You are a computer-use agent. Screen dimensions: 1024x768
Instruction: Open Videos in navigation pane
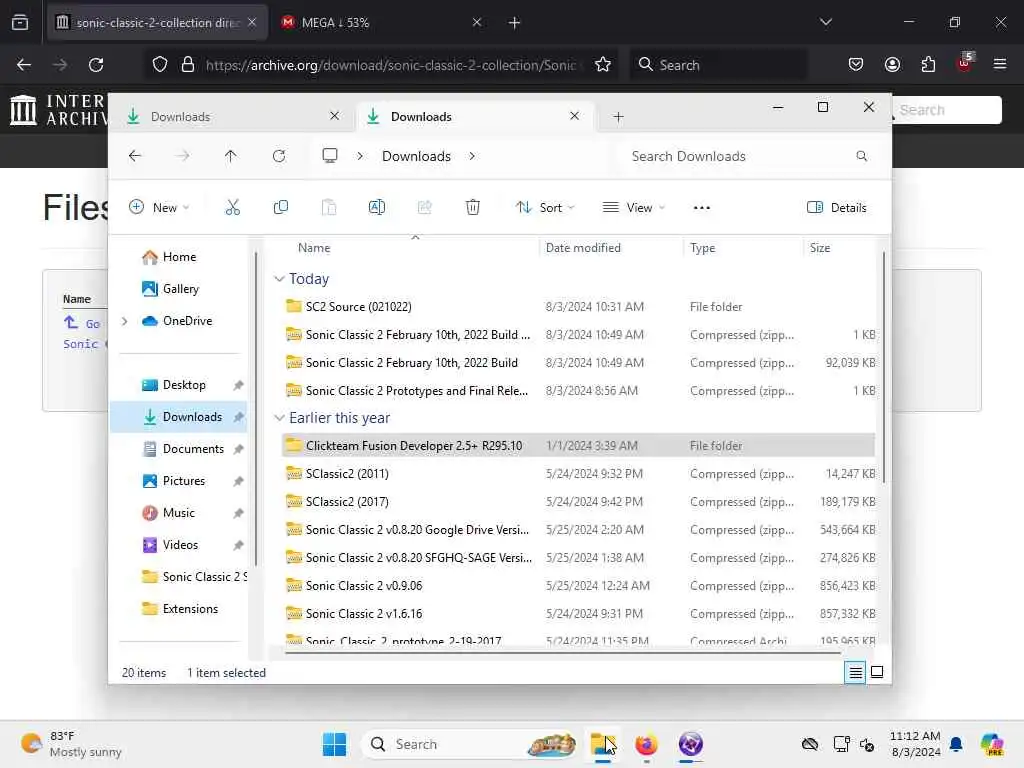coord(180,545)
